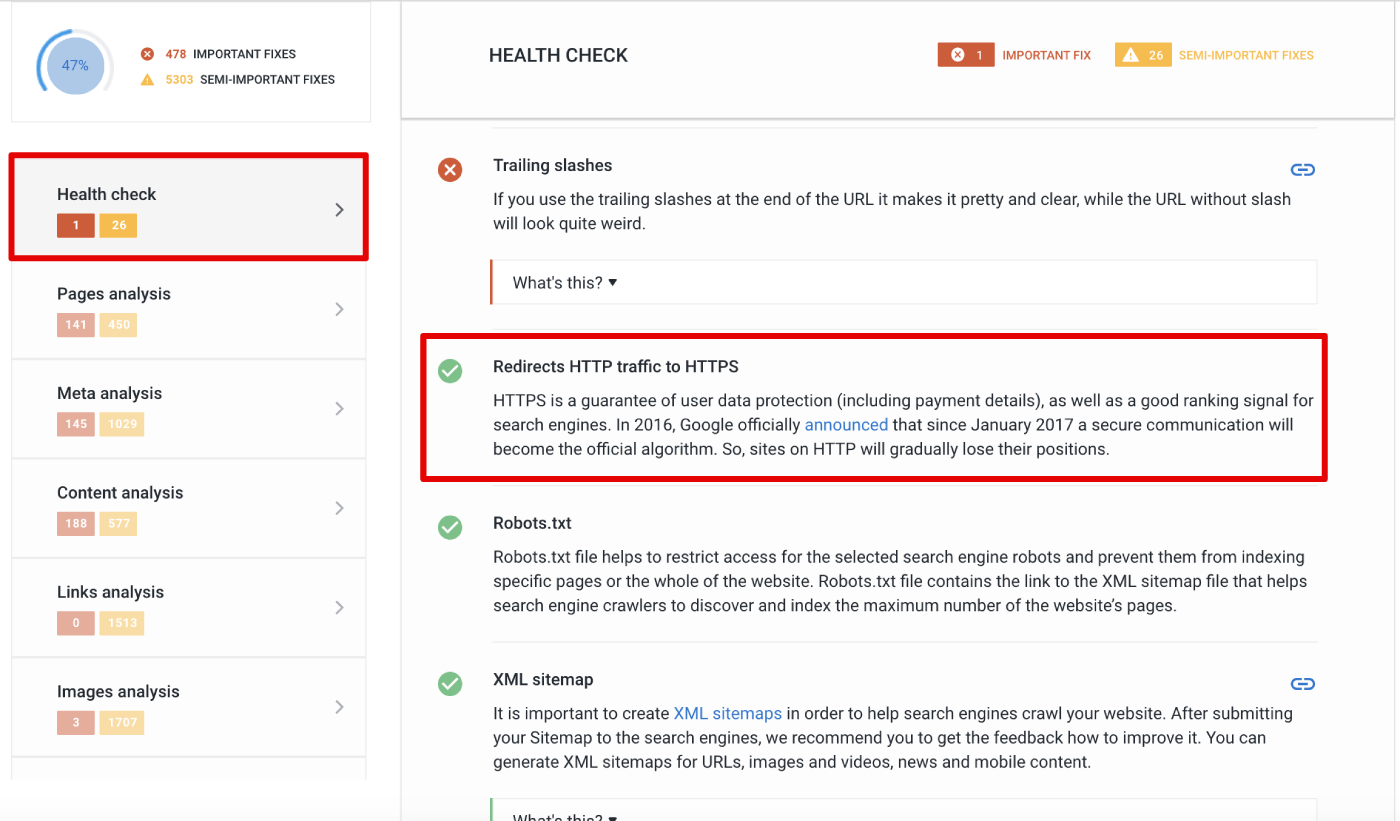Expand the What's this? section under Trailing slashes
This screenshot has height=821, width=1400.
coord(904,282)
